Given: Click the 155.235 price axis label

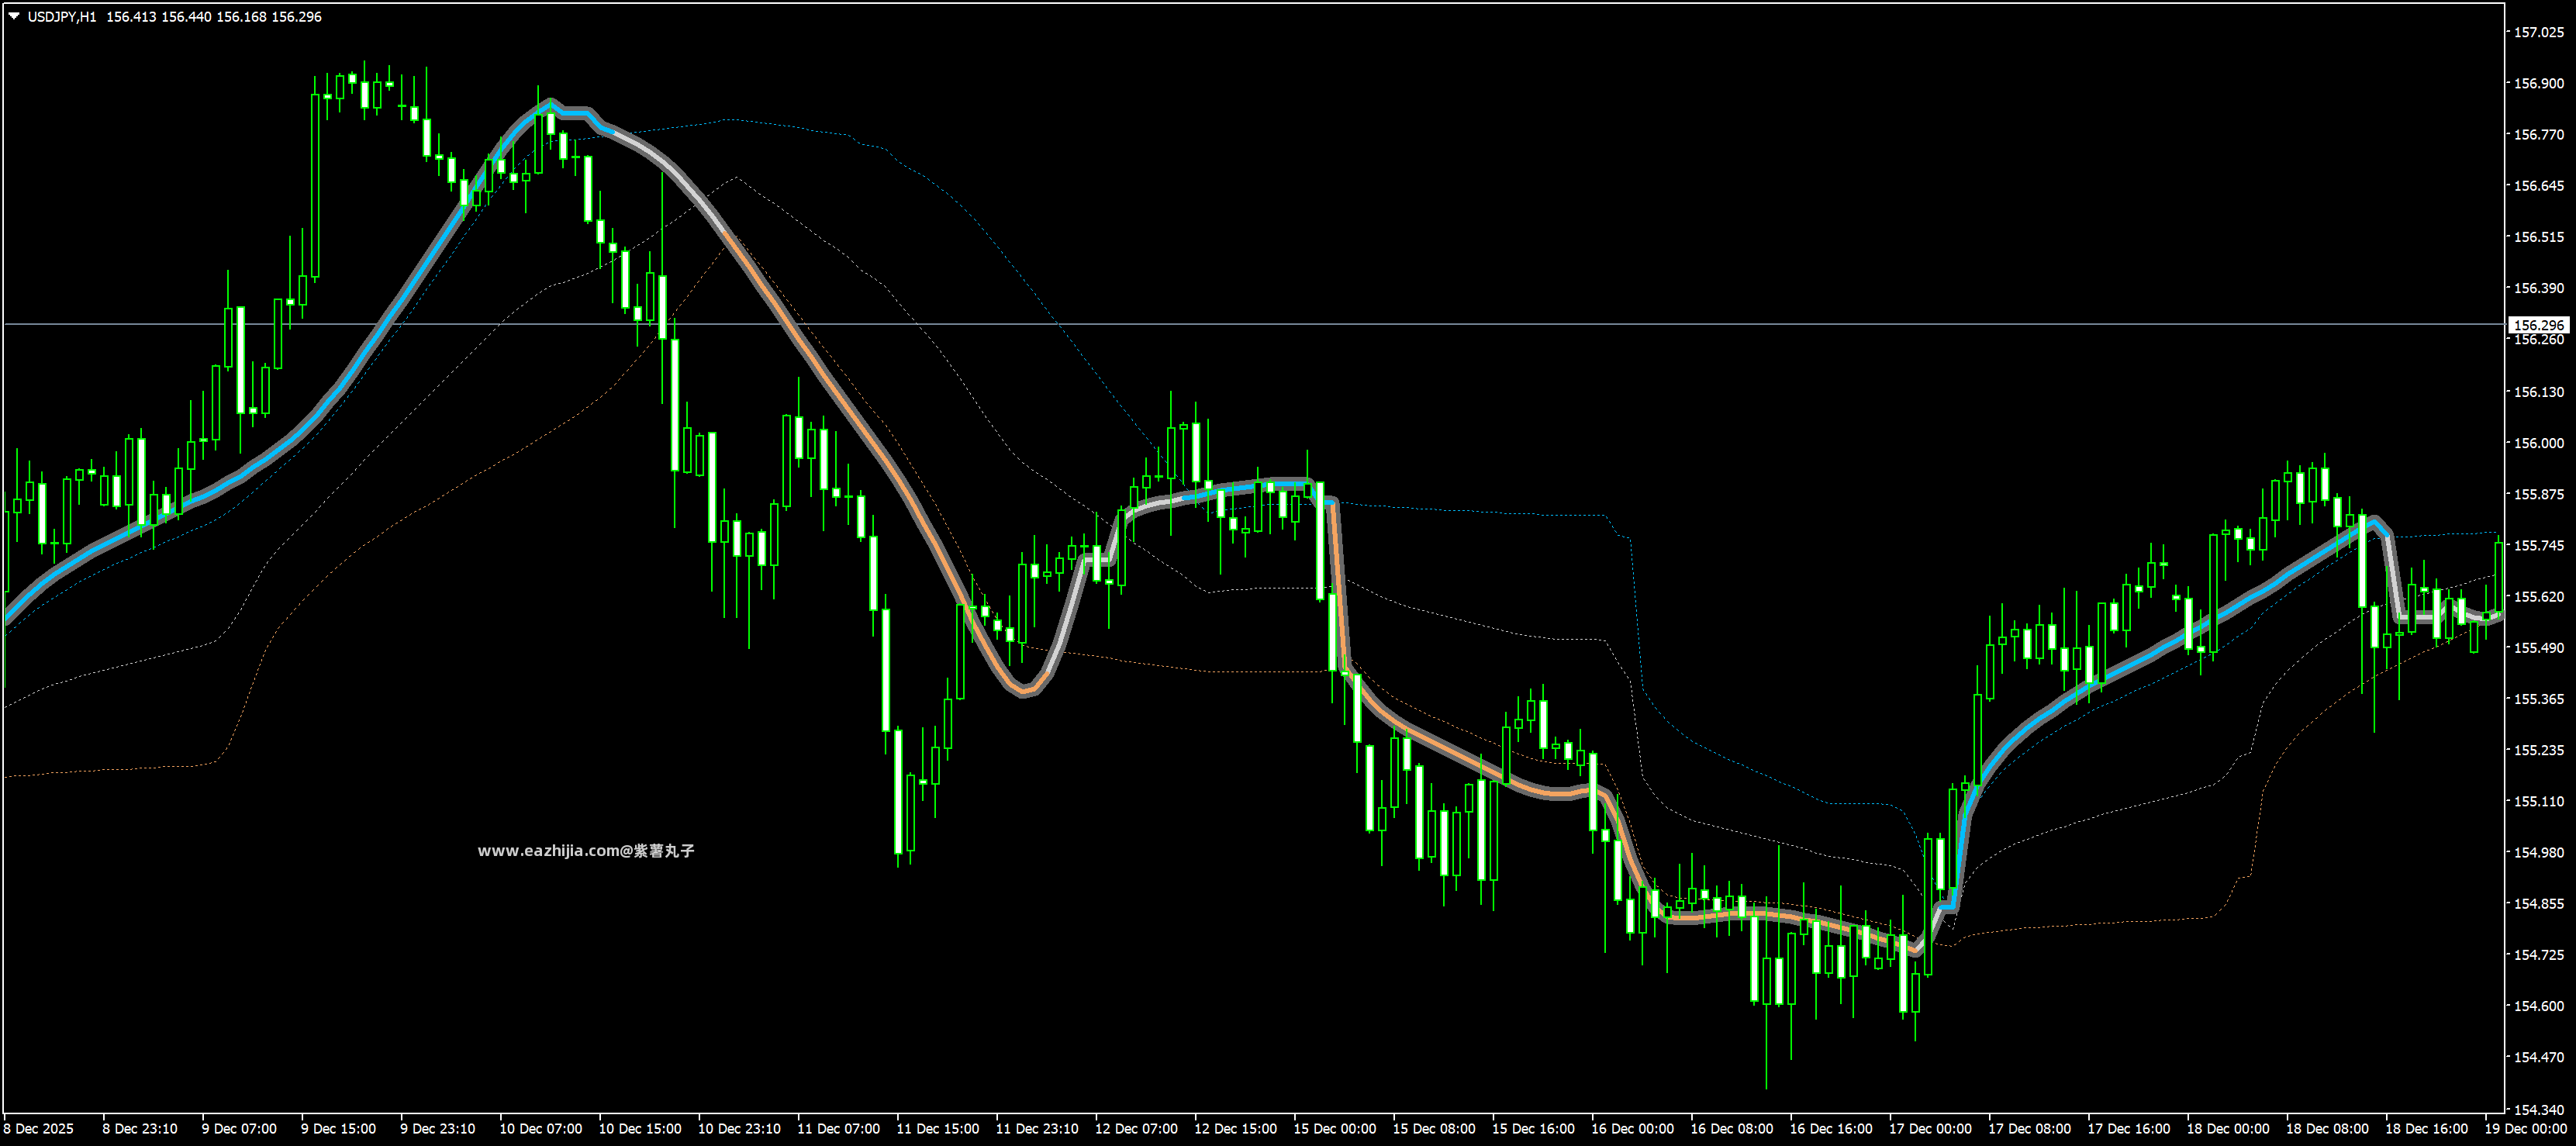Looking at the screenshot, I should (x=2538, y=750).
